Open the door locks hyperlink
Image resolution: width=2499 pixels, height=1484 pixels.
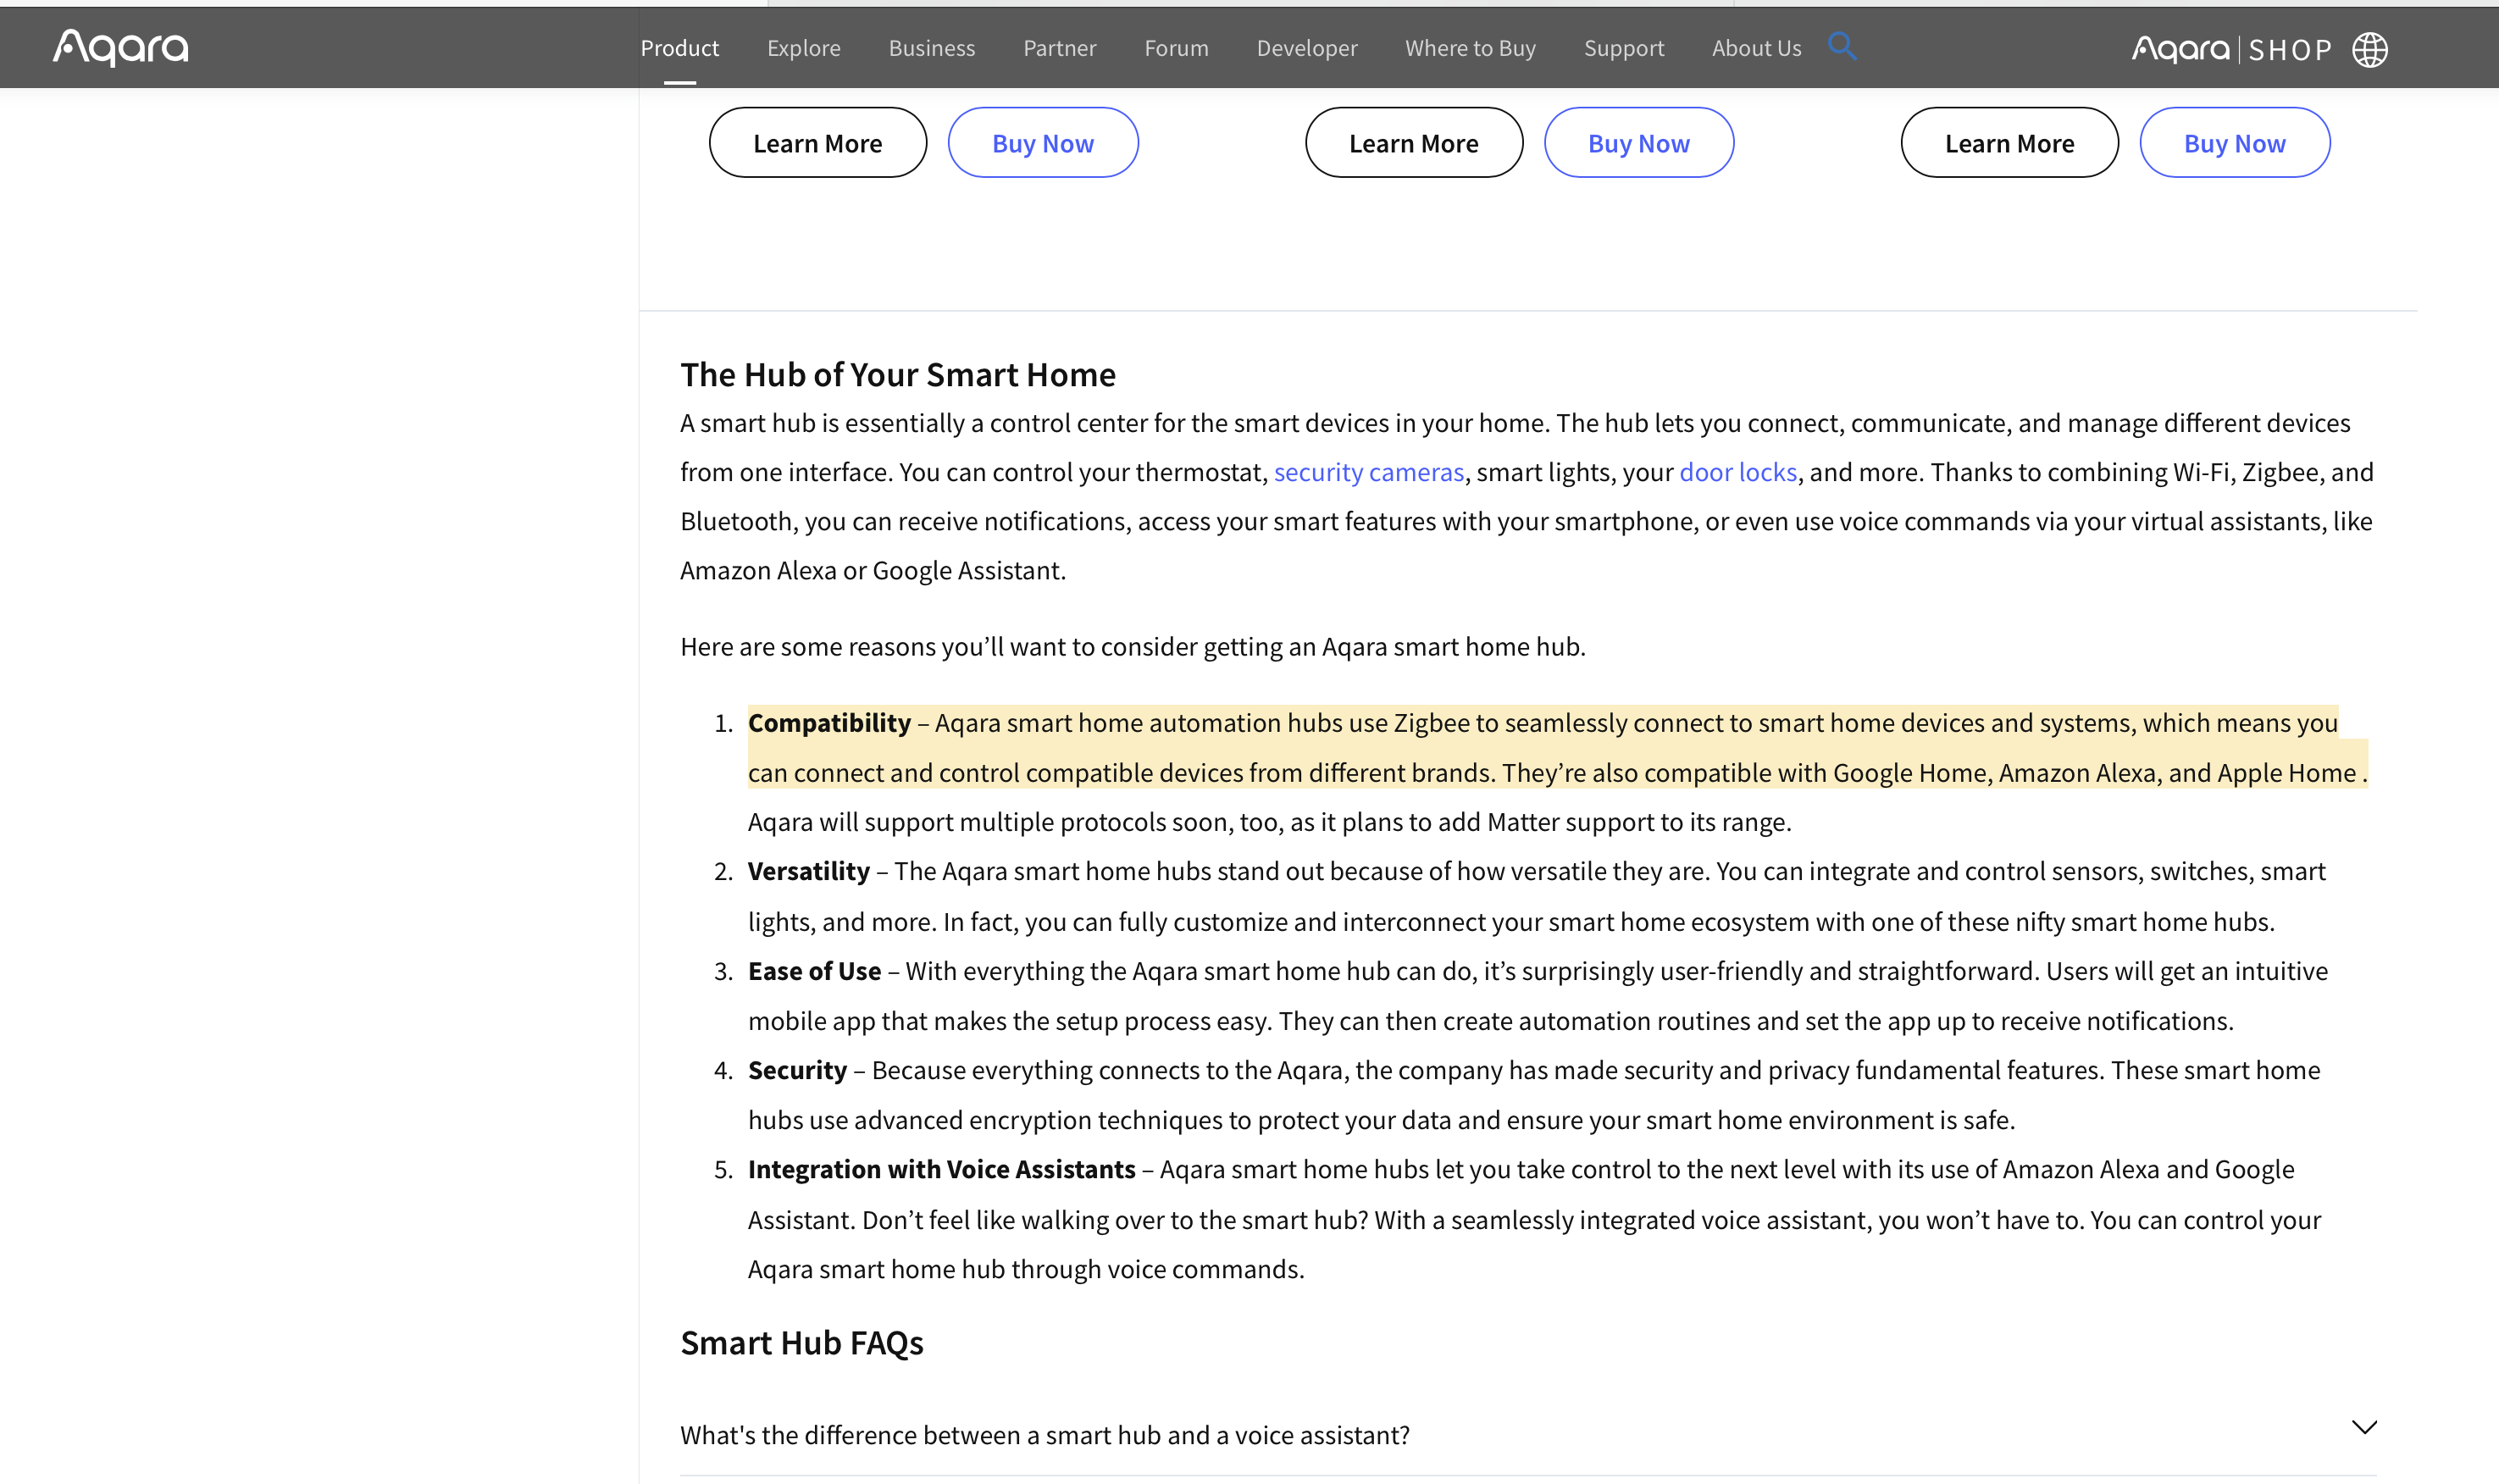coord(1737,472)
